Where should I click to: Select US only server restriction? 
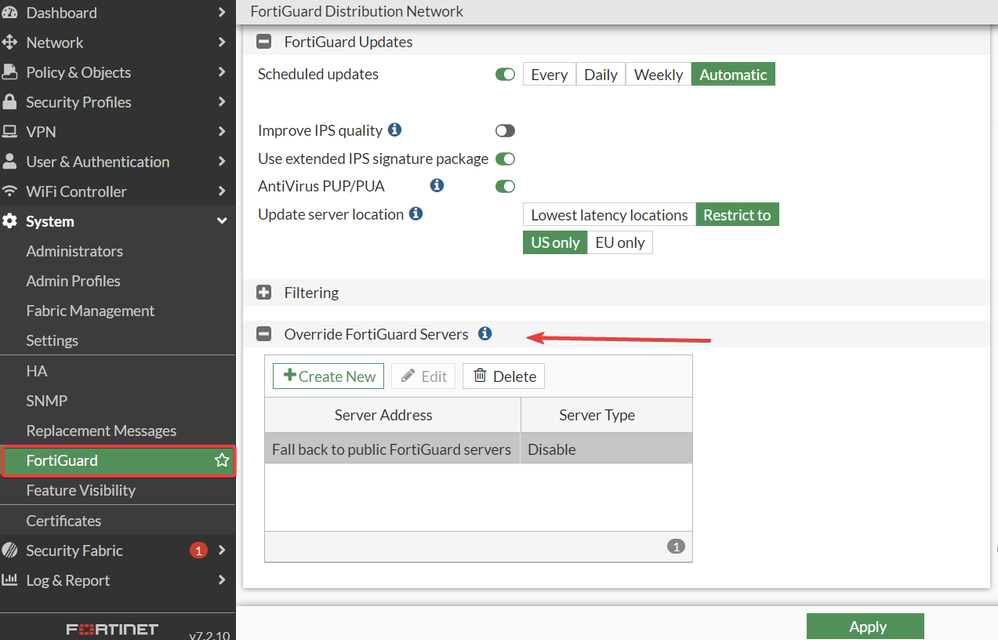coord(555,242)
